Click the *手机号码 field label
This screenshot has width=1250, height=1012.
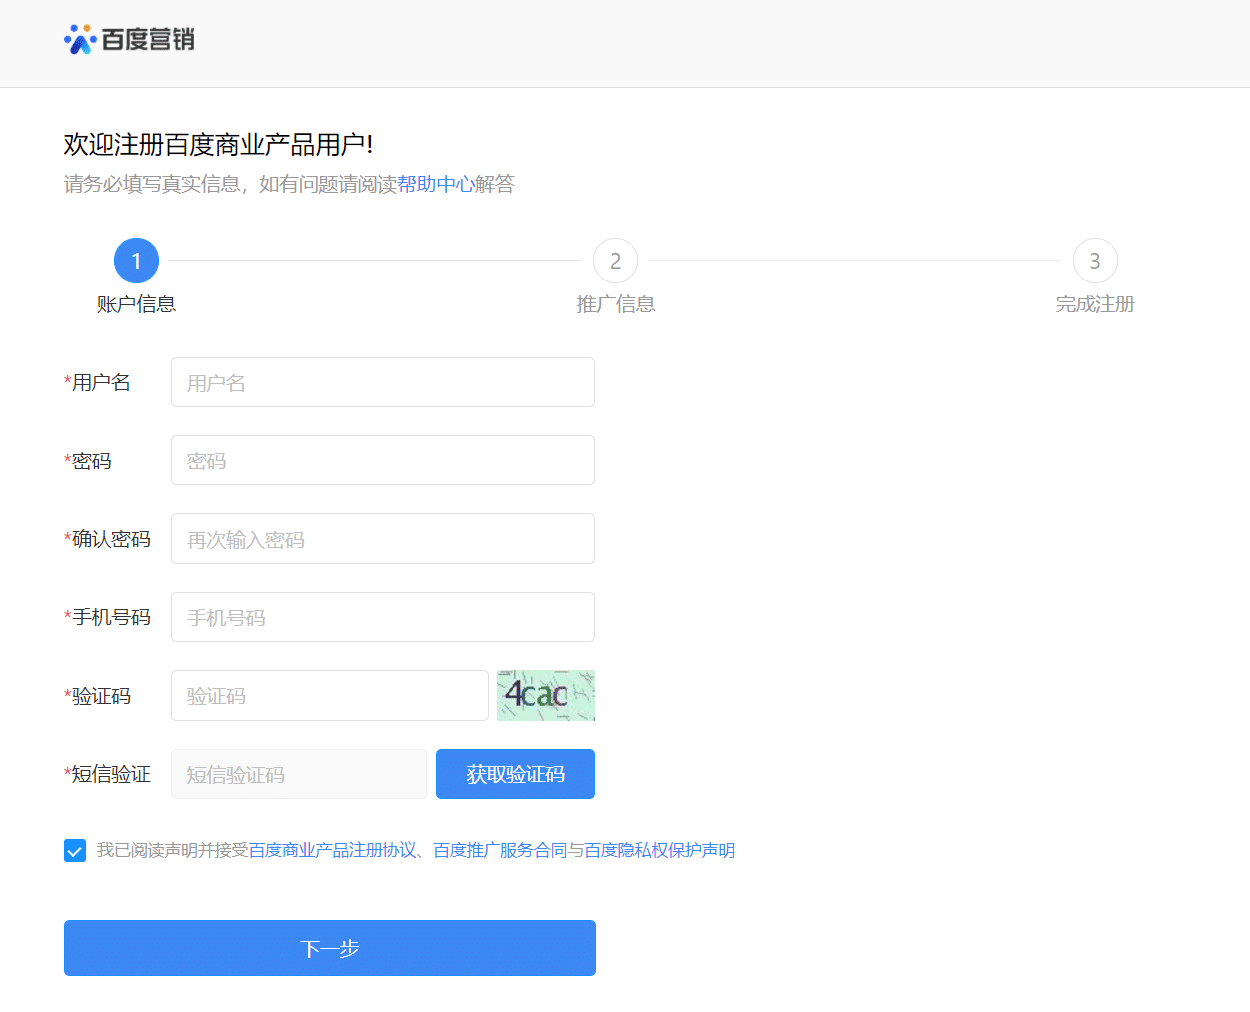pos(107,617)
